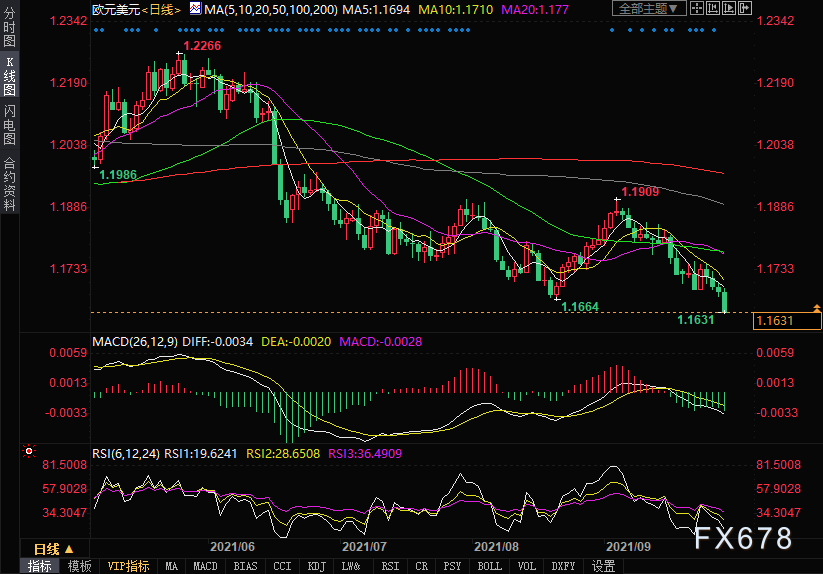
Task: Apply the KDJ indicator
Action: [x=316, y=566]
